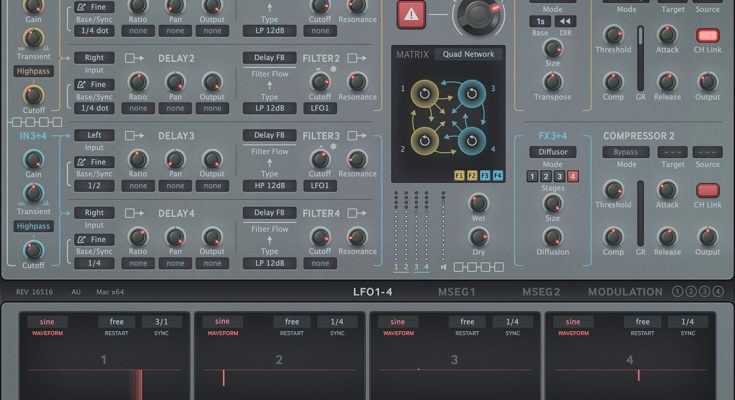735x400 pixels.
Task: Click the red panic warning triangle button
Action: click(x=410, y=14)
